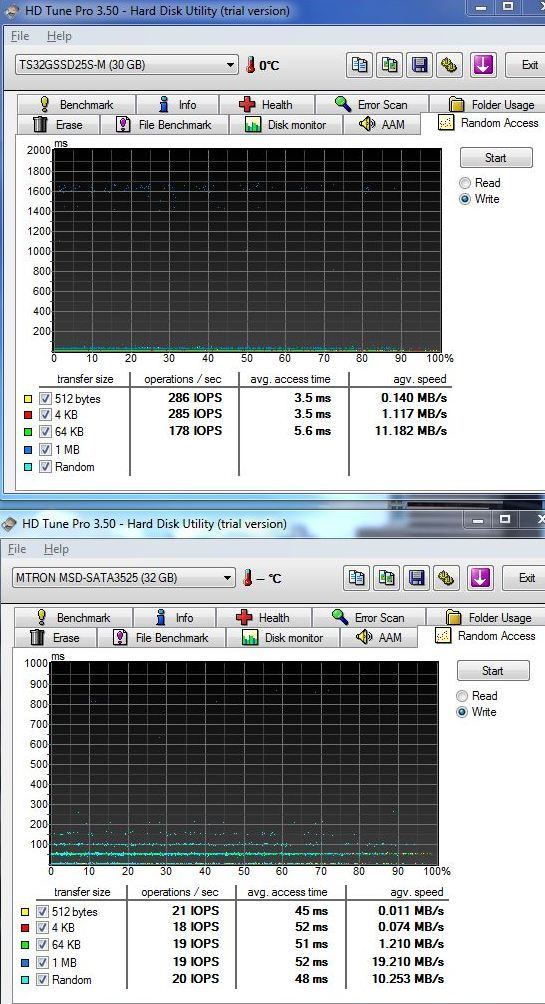Screen dimensions: 545x1004
Task: Click HD Tune title bar icon in bottom window
Action: pyautogui.click(x=9, y=524)
